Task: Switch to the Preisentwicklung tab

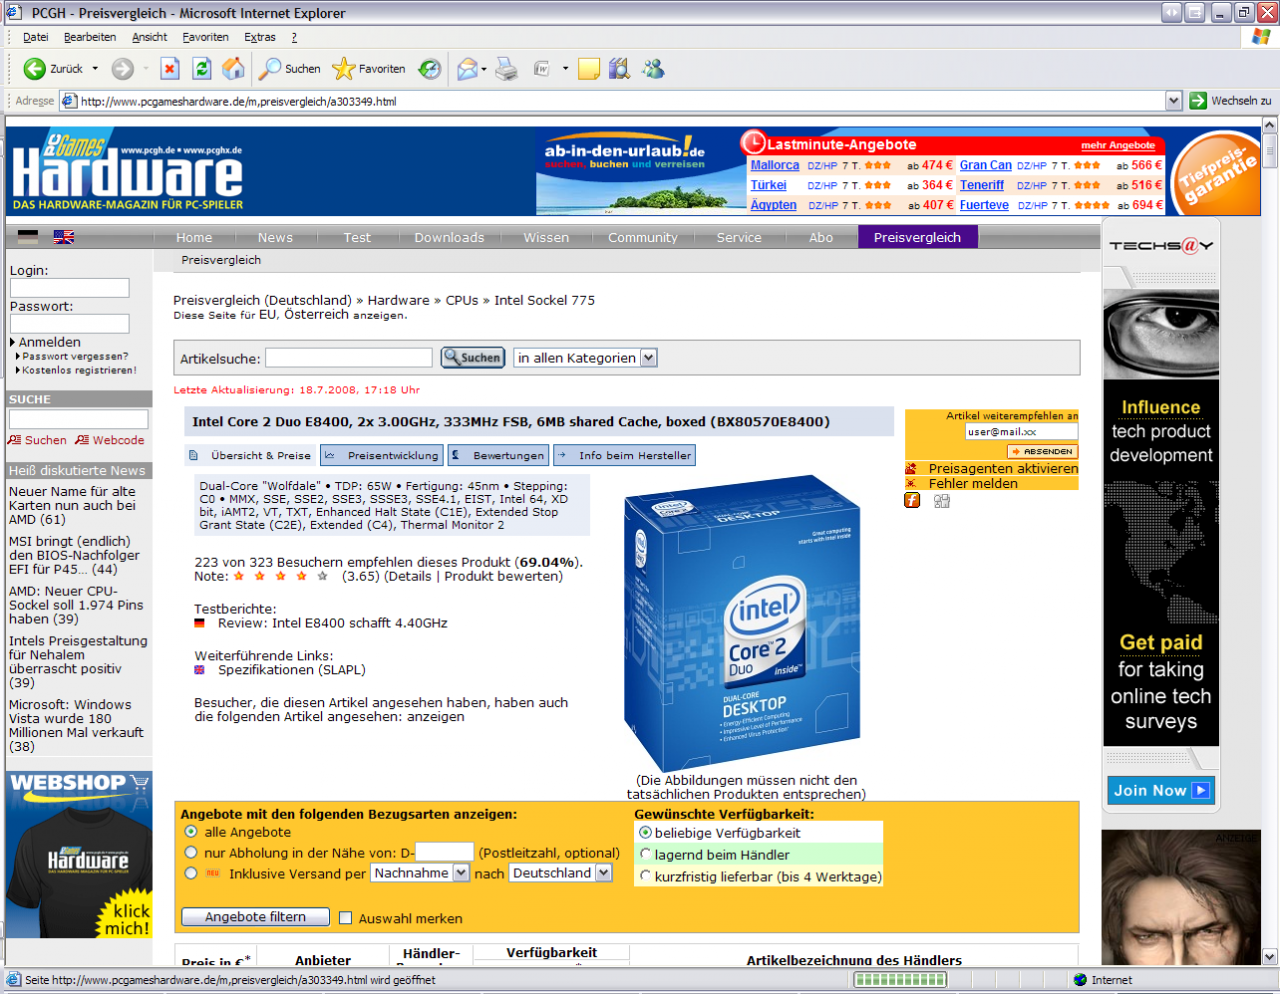Action: (381, 455)
